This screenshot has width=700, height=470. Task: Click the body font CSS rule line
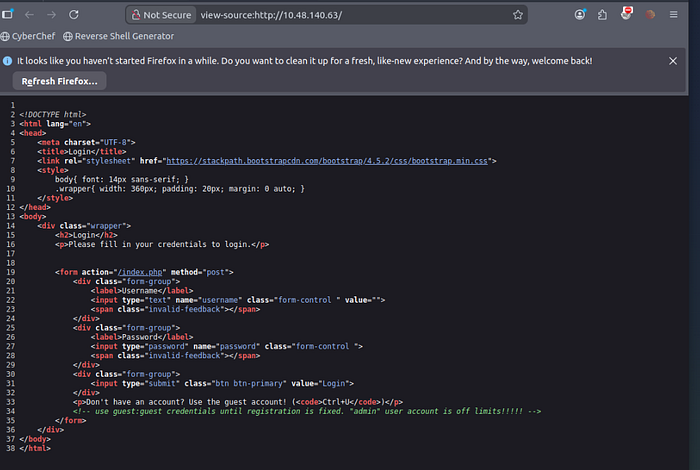pos(122,179)
